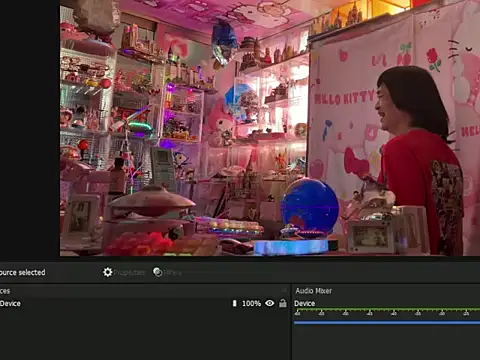This screenshot has width=480, height=360.
Task: Click the 100% value in the Device row
Action: 251,303
